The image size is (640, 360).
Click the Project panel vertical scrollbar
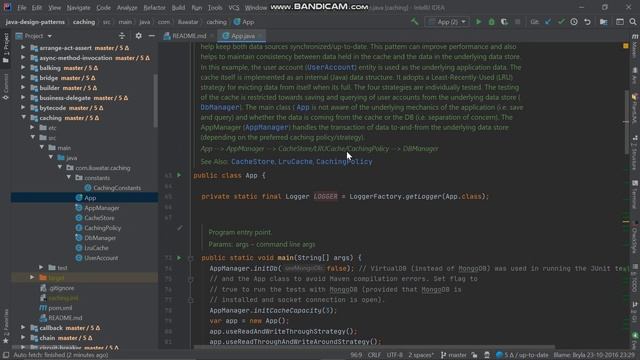click(x=155, y=100)
